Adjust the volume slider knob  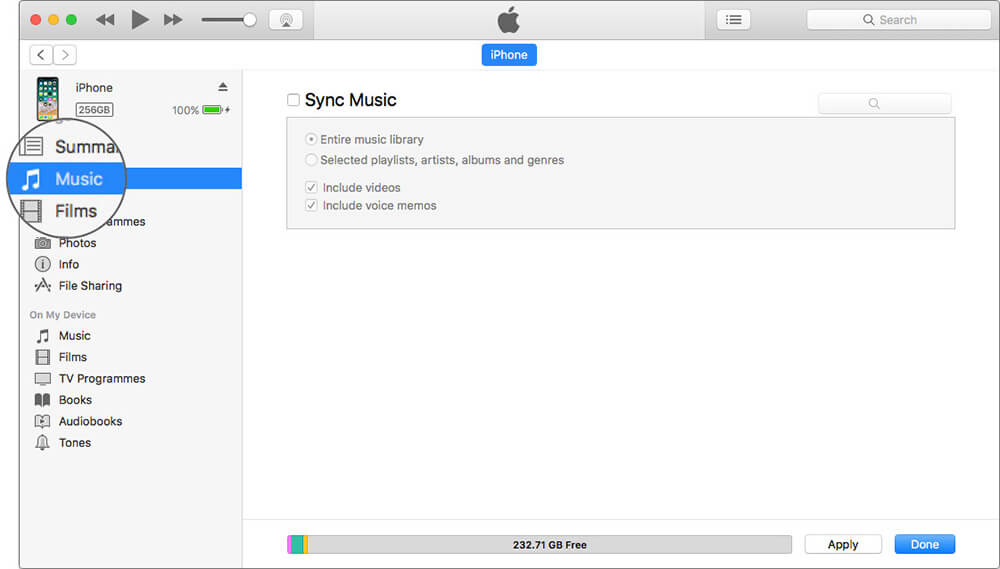249,20
